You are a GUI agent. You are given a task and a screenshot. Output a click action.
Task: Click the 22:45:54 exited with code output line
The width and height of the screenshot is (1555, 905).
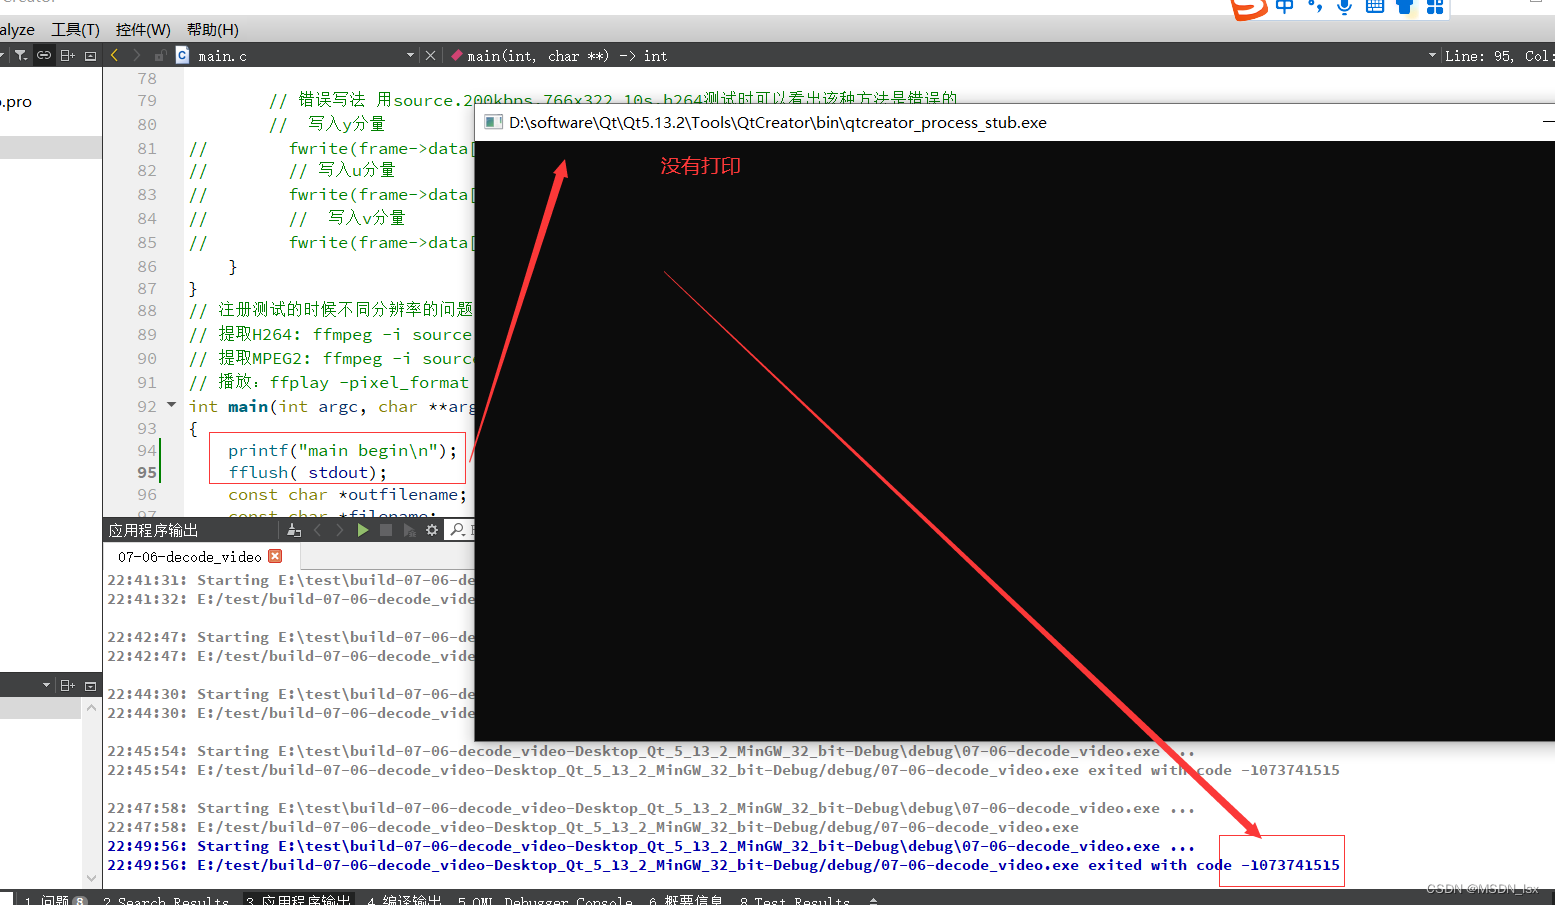723,770
